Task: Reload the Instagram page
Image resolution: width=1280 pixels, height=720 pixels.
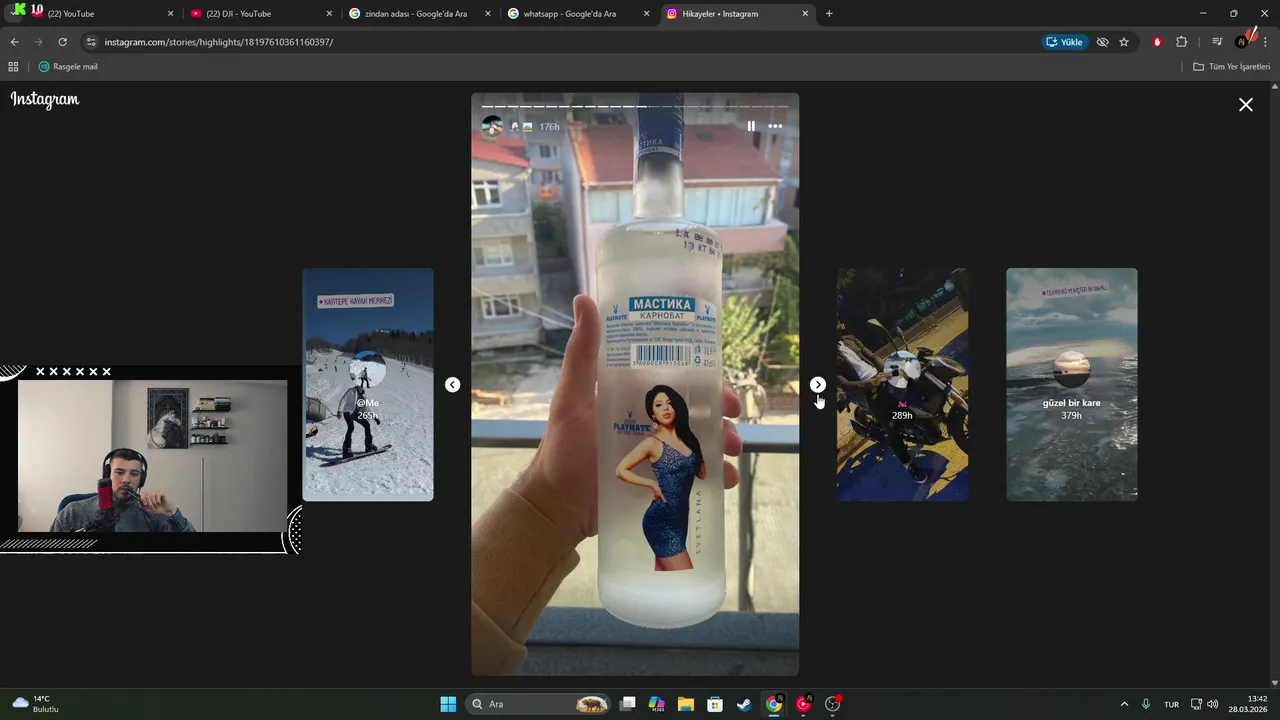Action: click(x=62, y=42)
